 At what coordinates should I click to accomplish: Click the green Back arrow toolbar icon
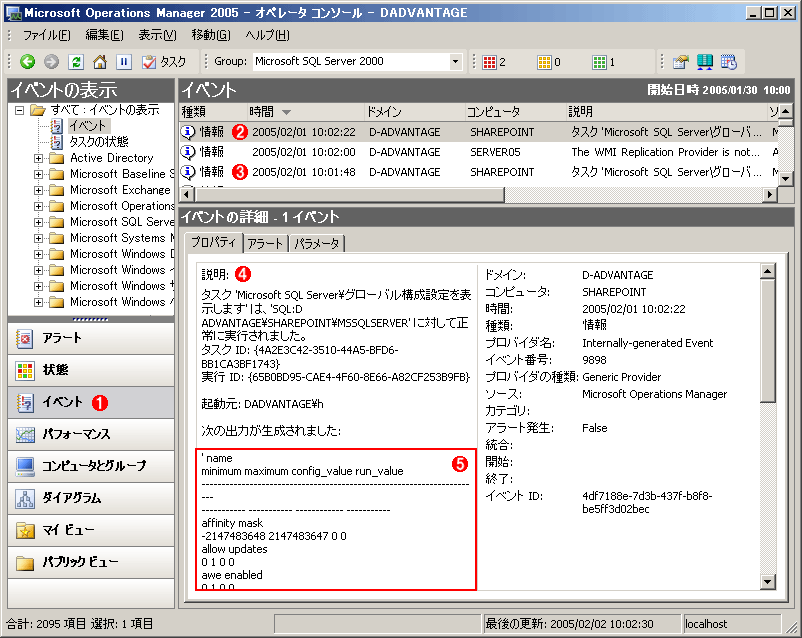point(28,62)
